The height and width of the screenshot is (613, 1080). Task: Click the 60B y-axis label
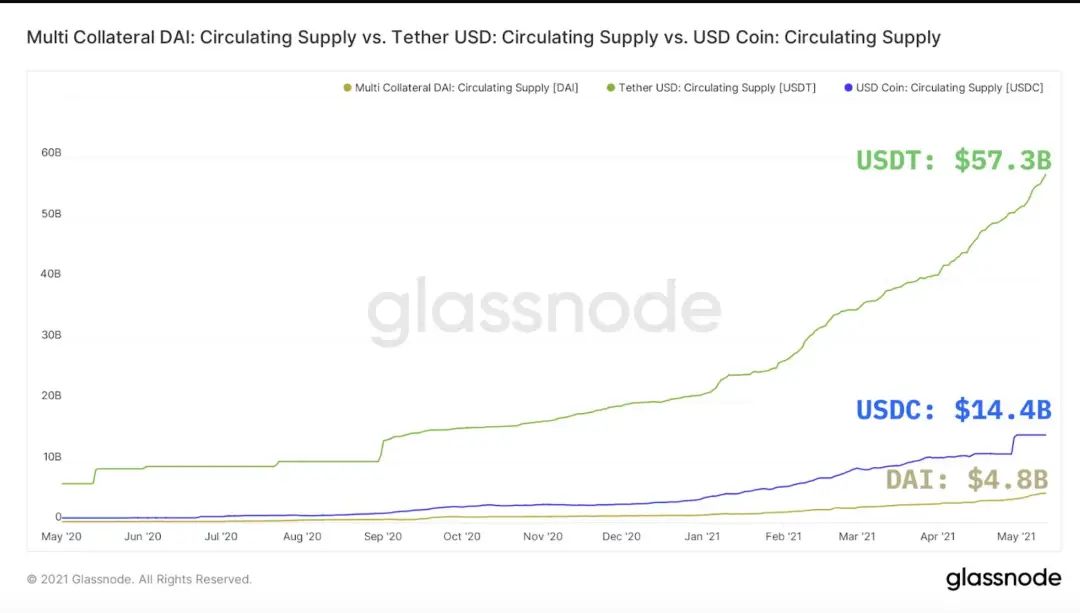[51, 152]
